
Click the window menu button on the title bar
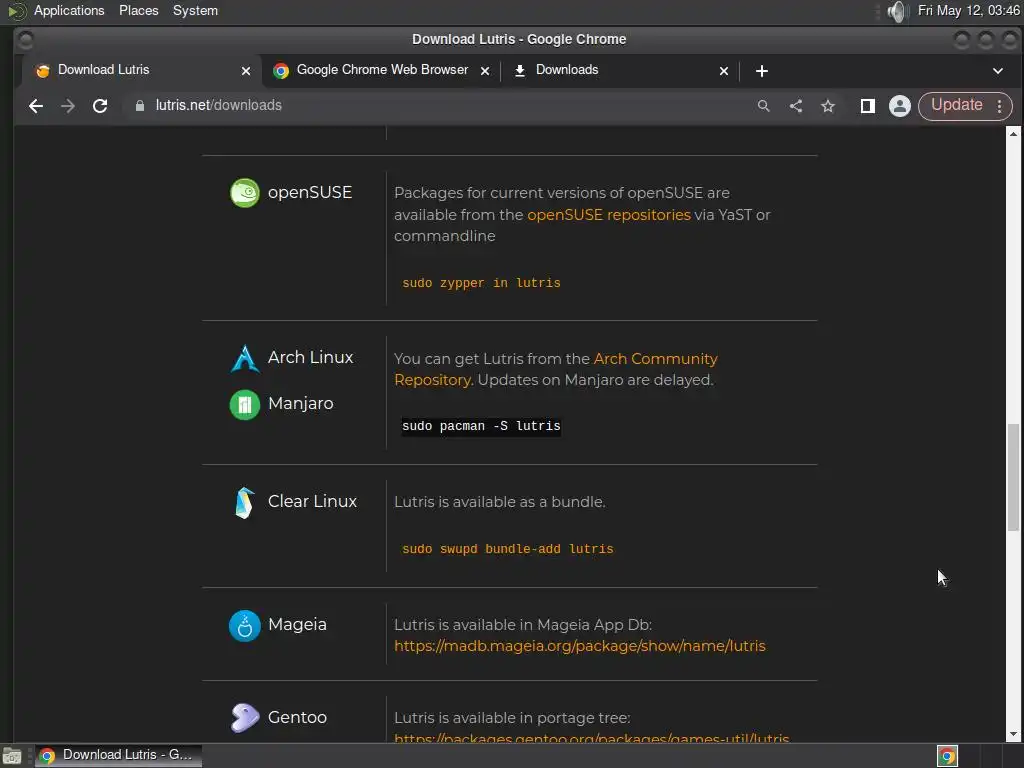[x=25, y=40]
